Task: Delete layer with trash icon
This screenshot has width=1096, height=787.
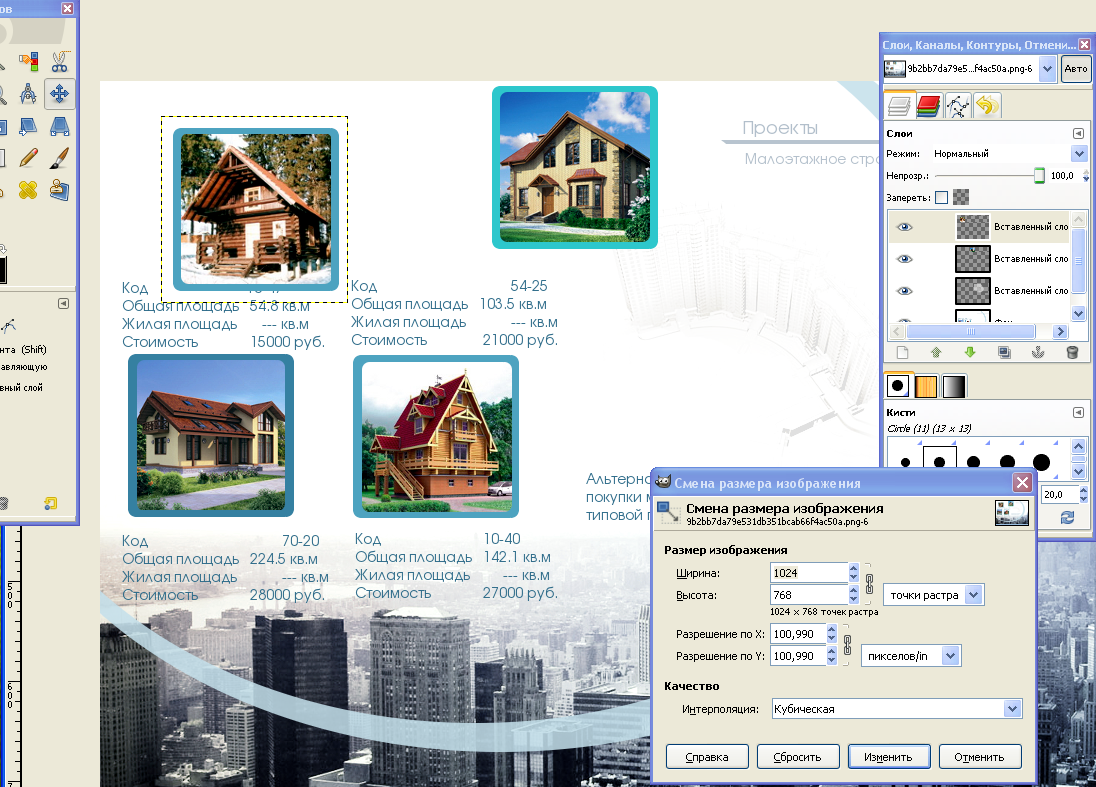Action: tap(1072, 352)
